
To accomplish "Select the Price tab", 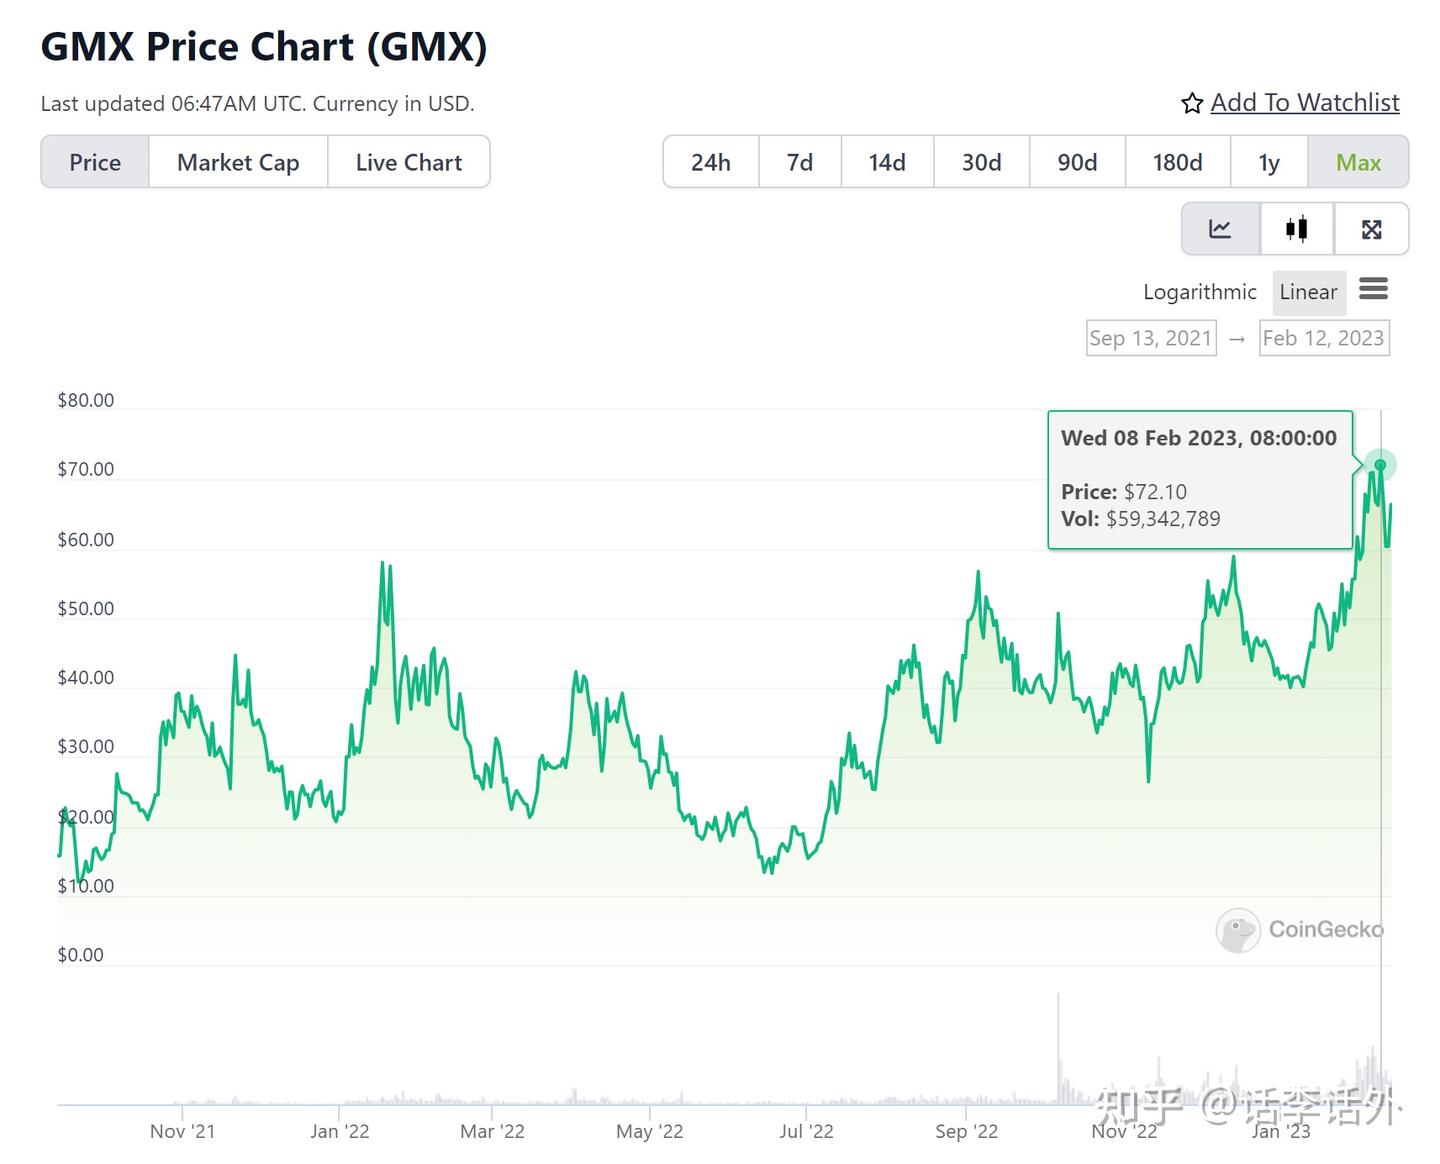I will pos(95,161).
